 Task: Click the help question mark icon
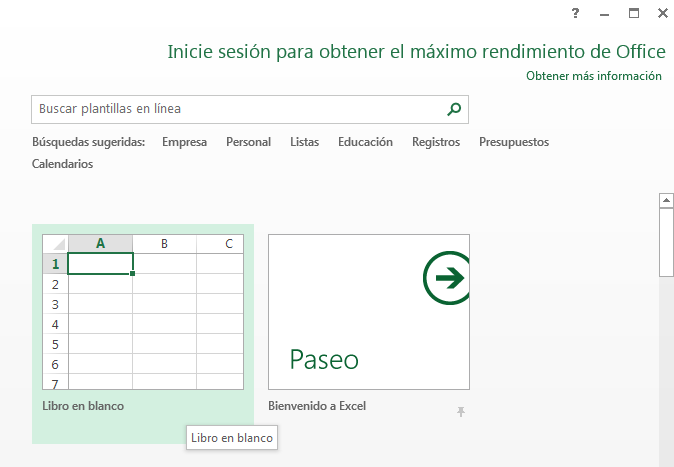(575, 13)
